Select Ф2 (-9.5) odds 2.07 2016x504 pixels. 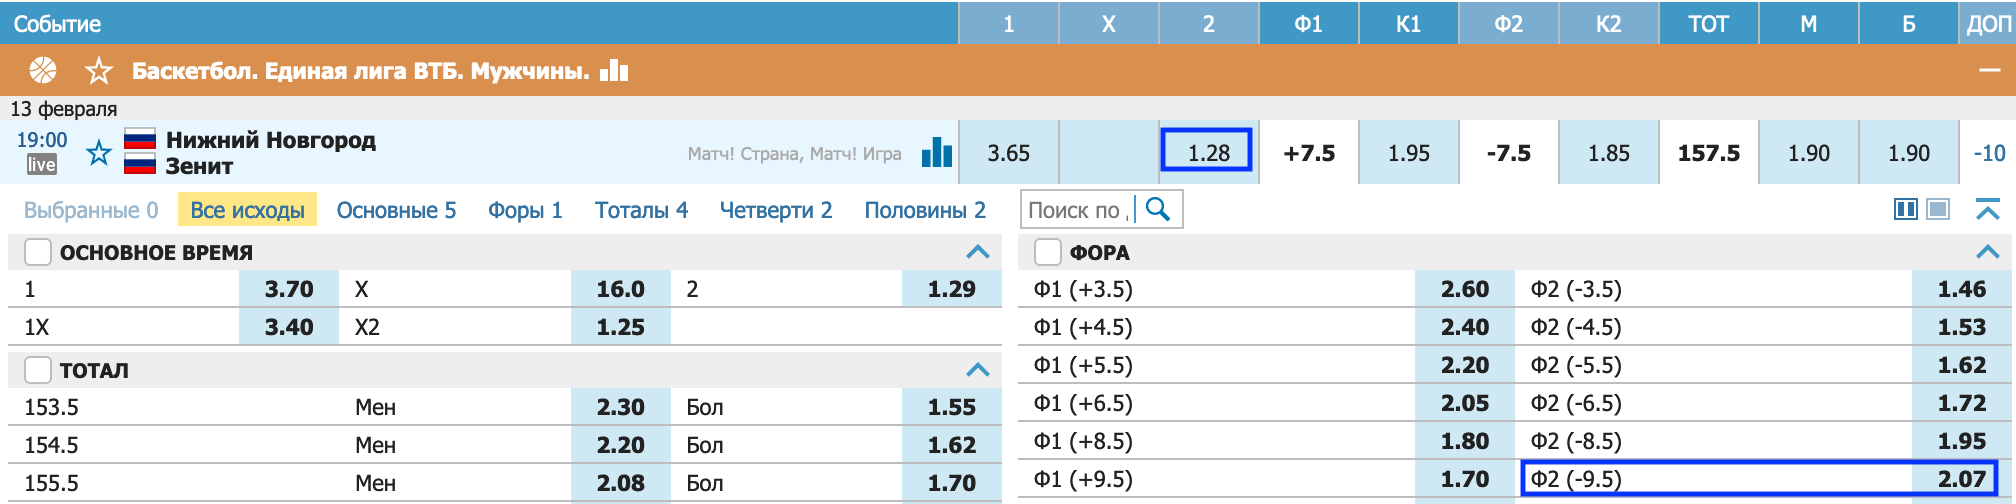tap(1759, 479)
